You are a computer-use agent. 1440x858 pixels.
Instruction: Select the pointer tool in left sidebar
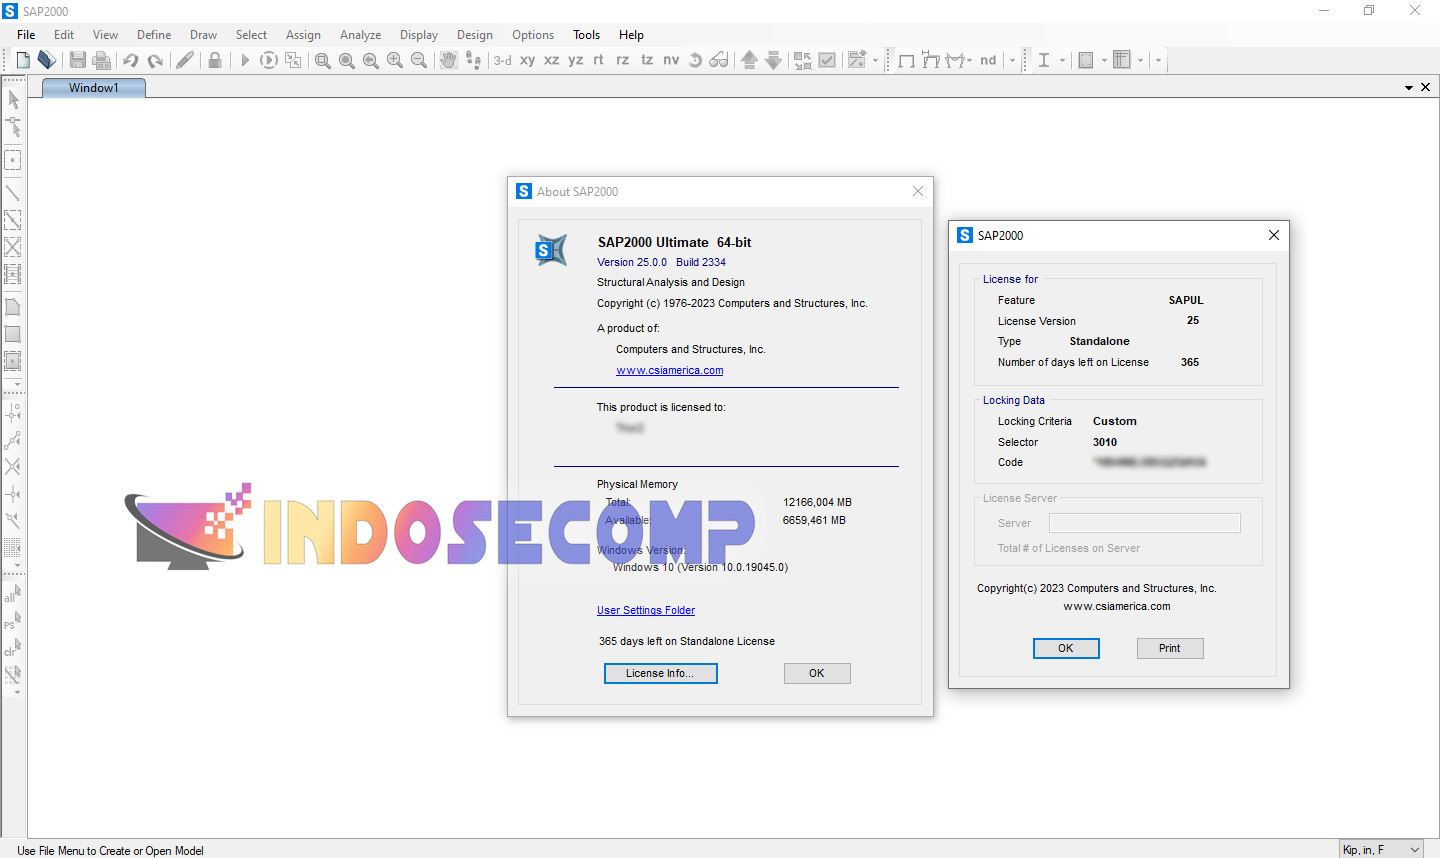tap(13, 99)
